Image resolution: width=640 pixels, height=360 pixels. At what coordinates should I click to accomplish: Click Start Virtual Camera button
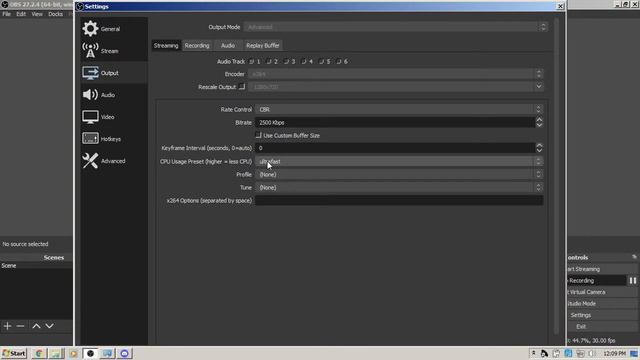point(602,292)
